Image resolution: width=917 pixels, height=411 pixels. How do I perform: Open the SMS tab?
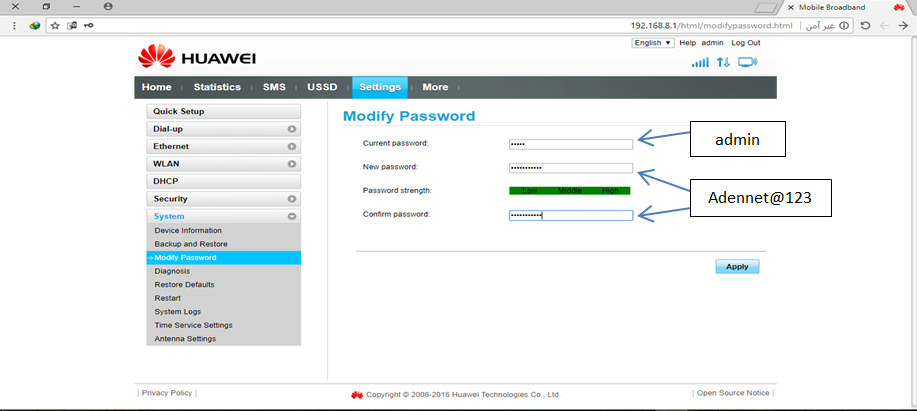pyautogui.click(x=274, y=87)
